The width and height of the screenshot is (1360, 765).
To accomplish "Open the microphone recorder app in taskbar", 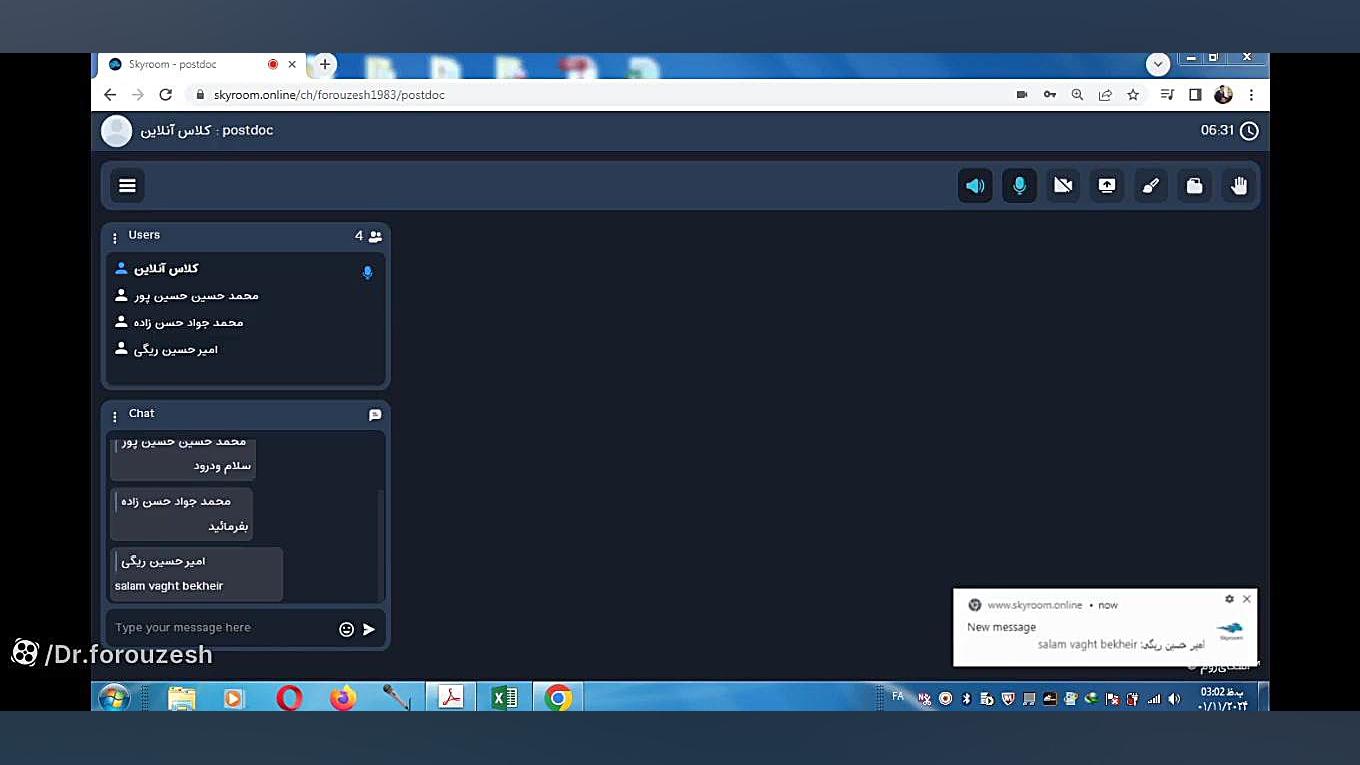I will pyautogui.click(x=396, y=697).
